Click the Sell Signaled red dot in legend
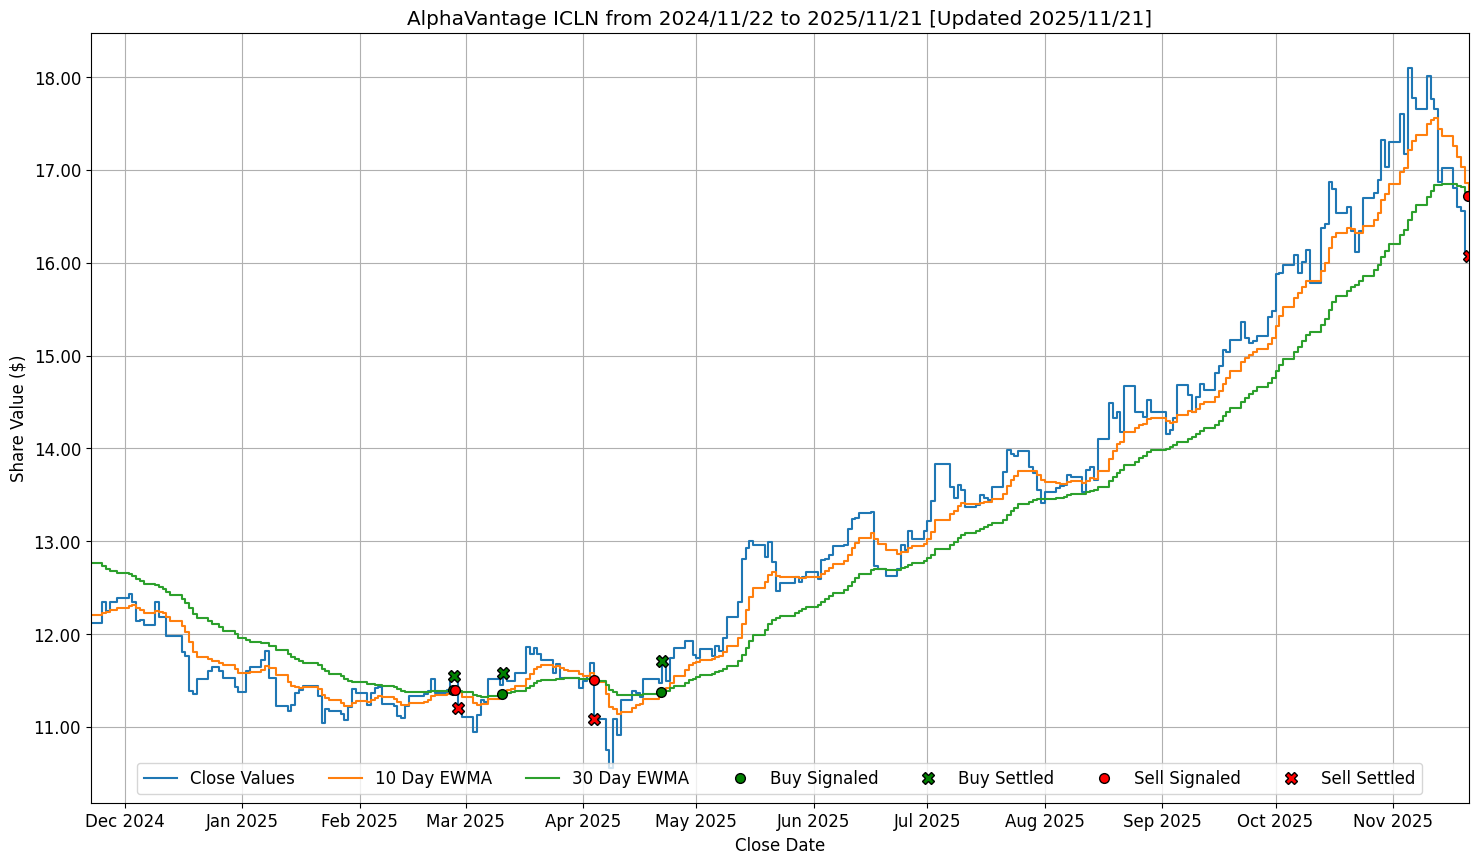 click(1104, 778)
